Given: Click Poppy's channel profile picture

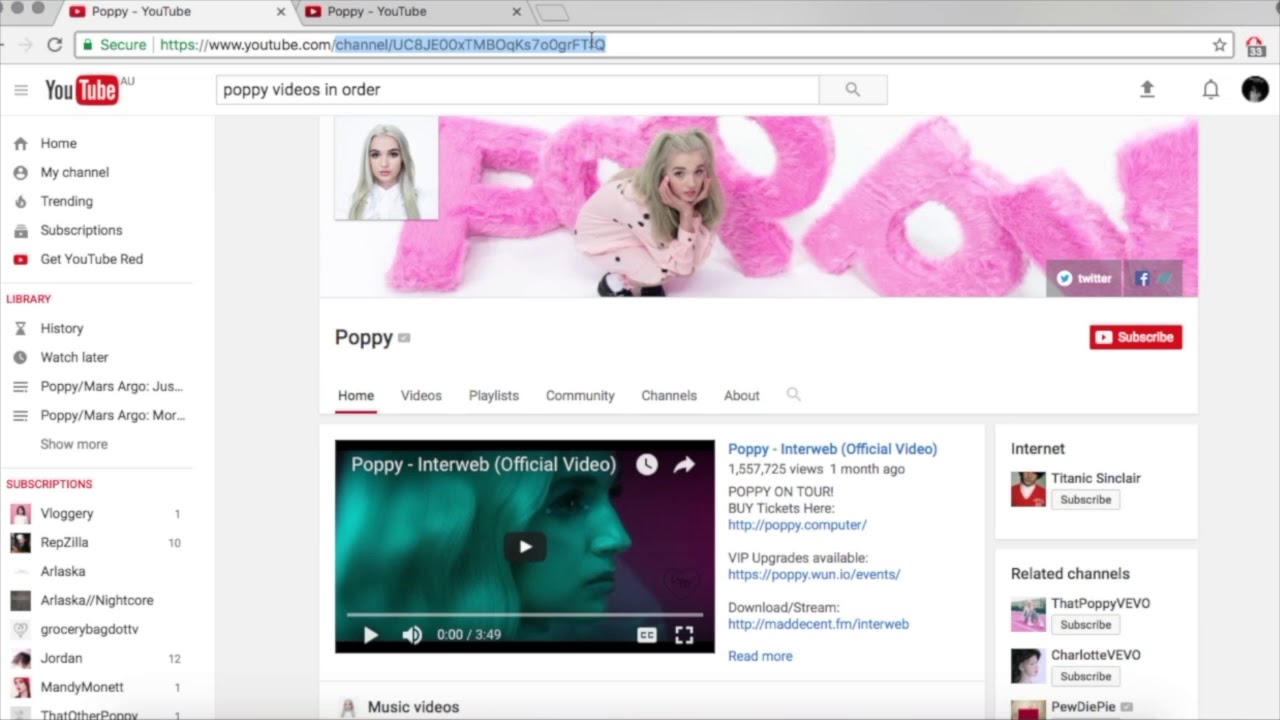Looking at the screenshot, I should coord(386,167).
